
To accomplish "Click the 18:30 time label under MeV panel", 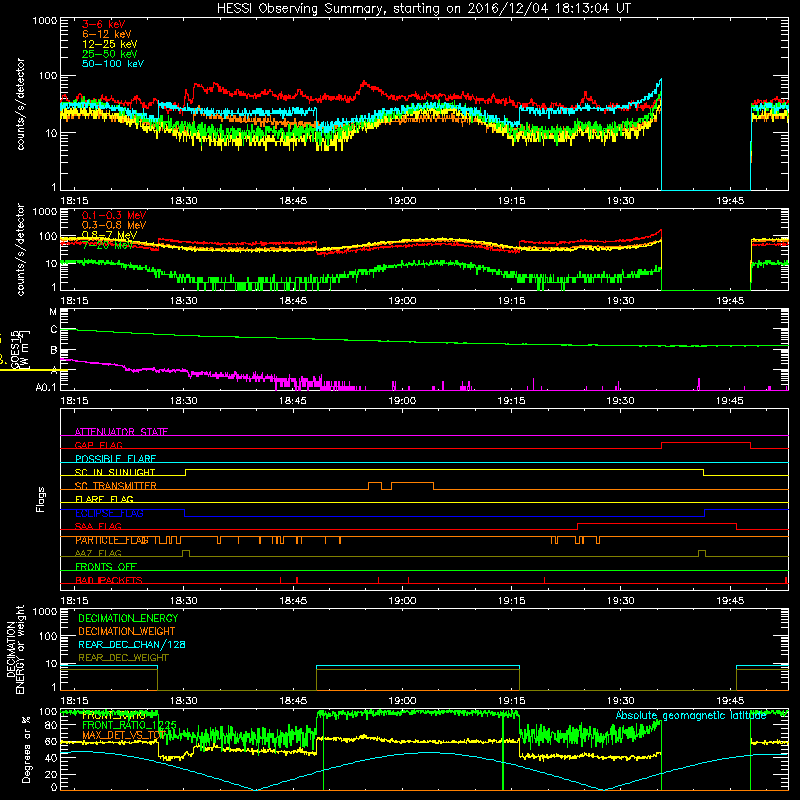I will point(184,301).
